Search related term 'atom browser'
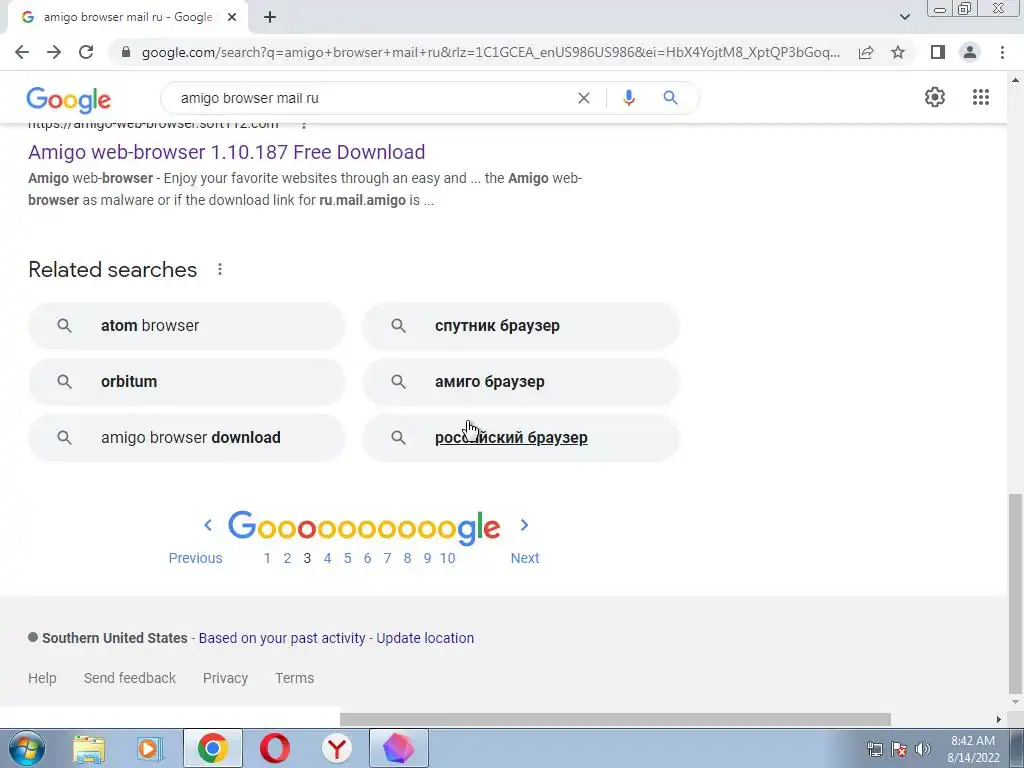Screen dimensions: 1024x768 [186, 325]
